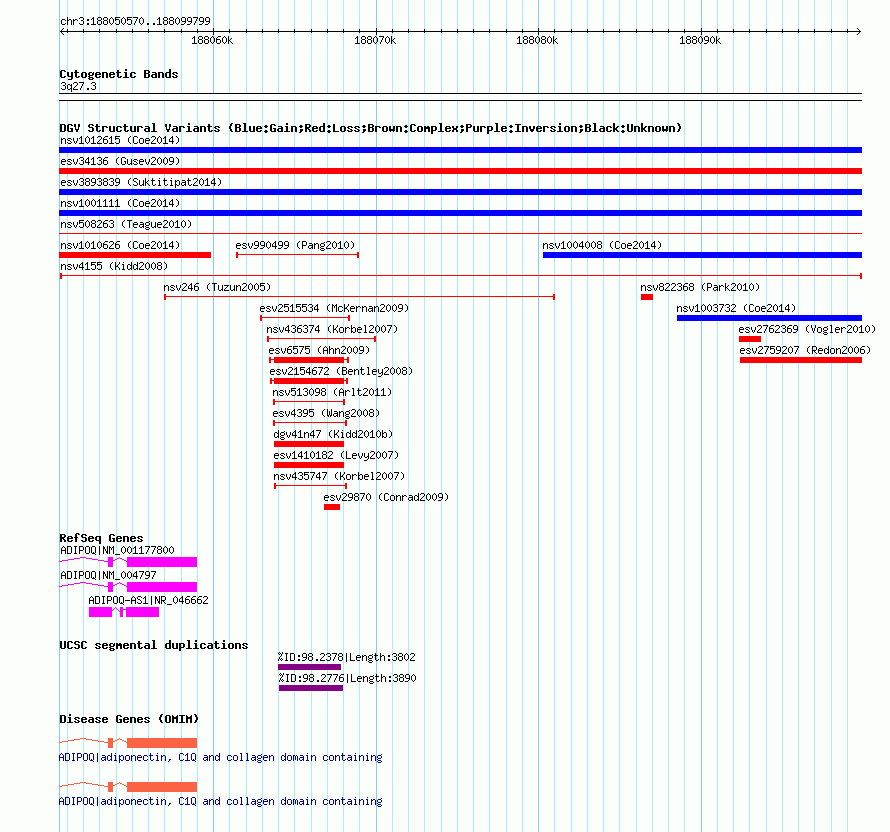Click the UCSC segmental duplications track title
The image size is (890, 832).
[154, 645]
